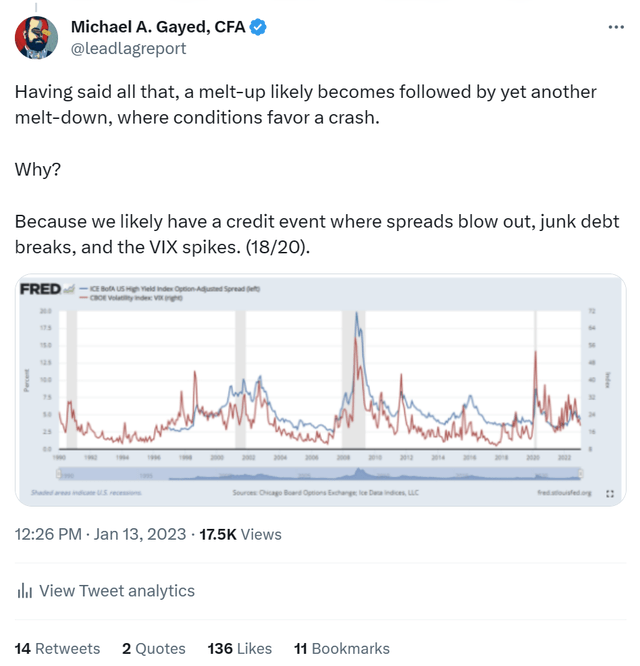Screen dimensions: 640x666
Task: Show the 14 Retweets list
Action: point(57,649)
